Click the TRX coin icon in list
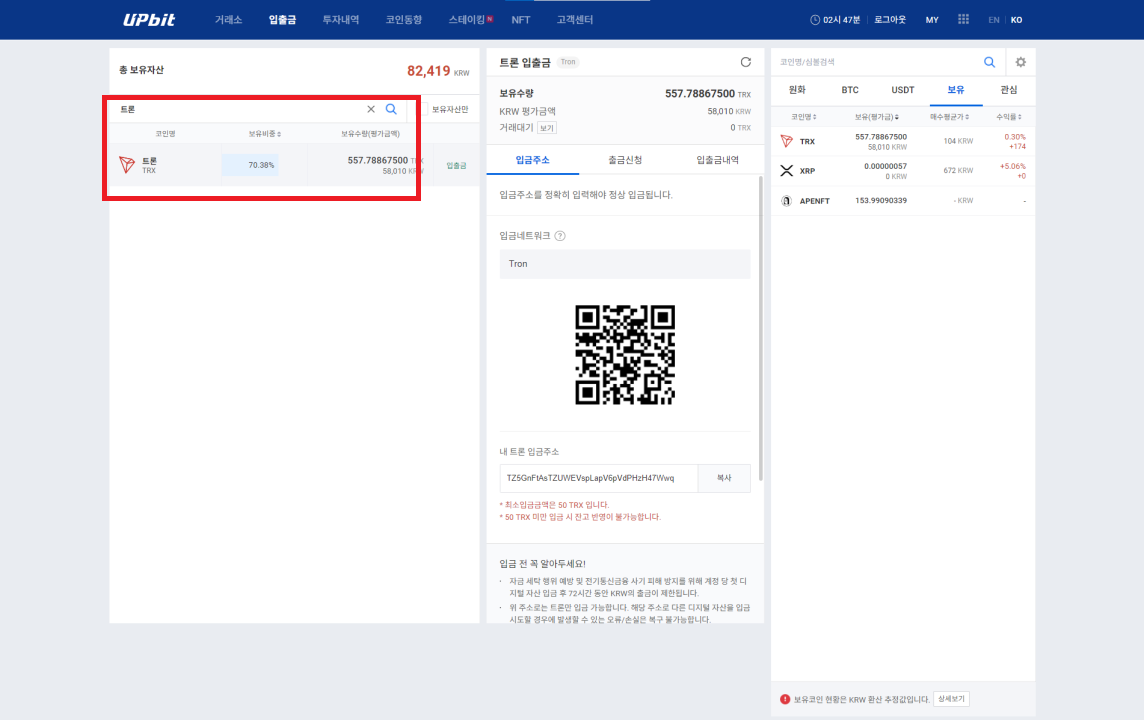 [786, 141]
